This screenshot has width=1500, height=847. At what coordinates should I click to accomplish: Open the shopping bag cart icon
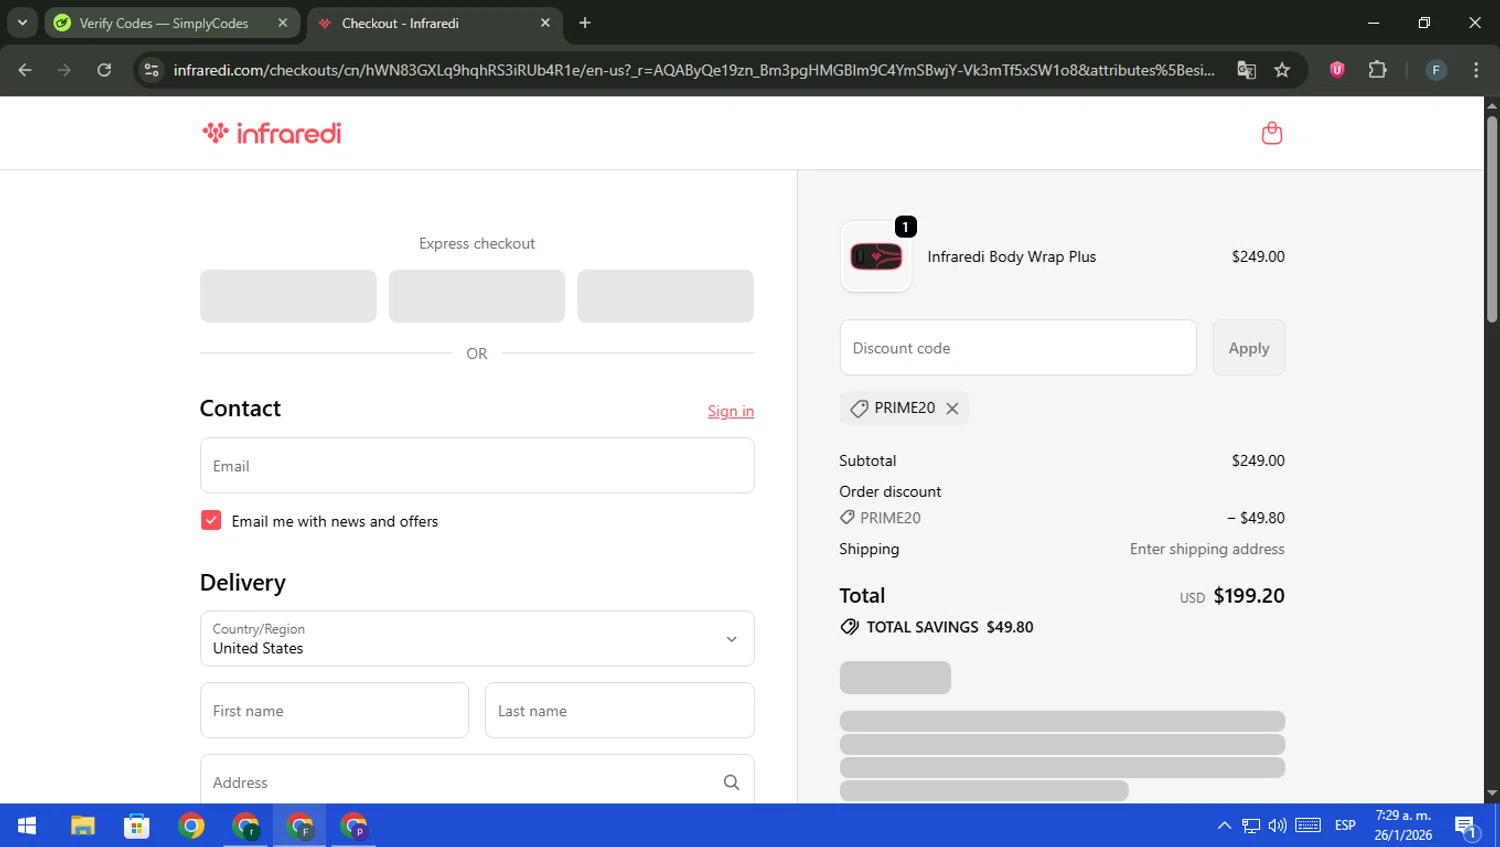pos(1272,133)
